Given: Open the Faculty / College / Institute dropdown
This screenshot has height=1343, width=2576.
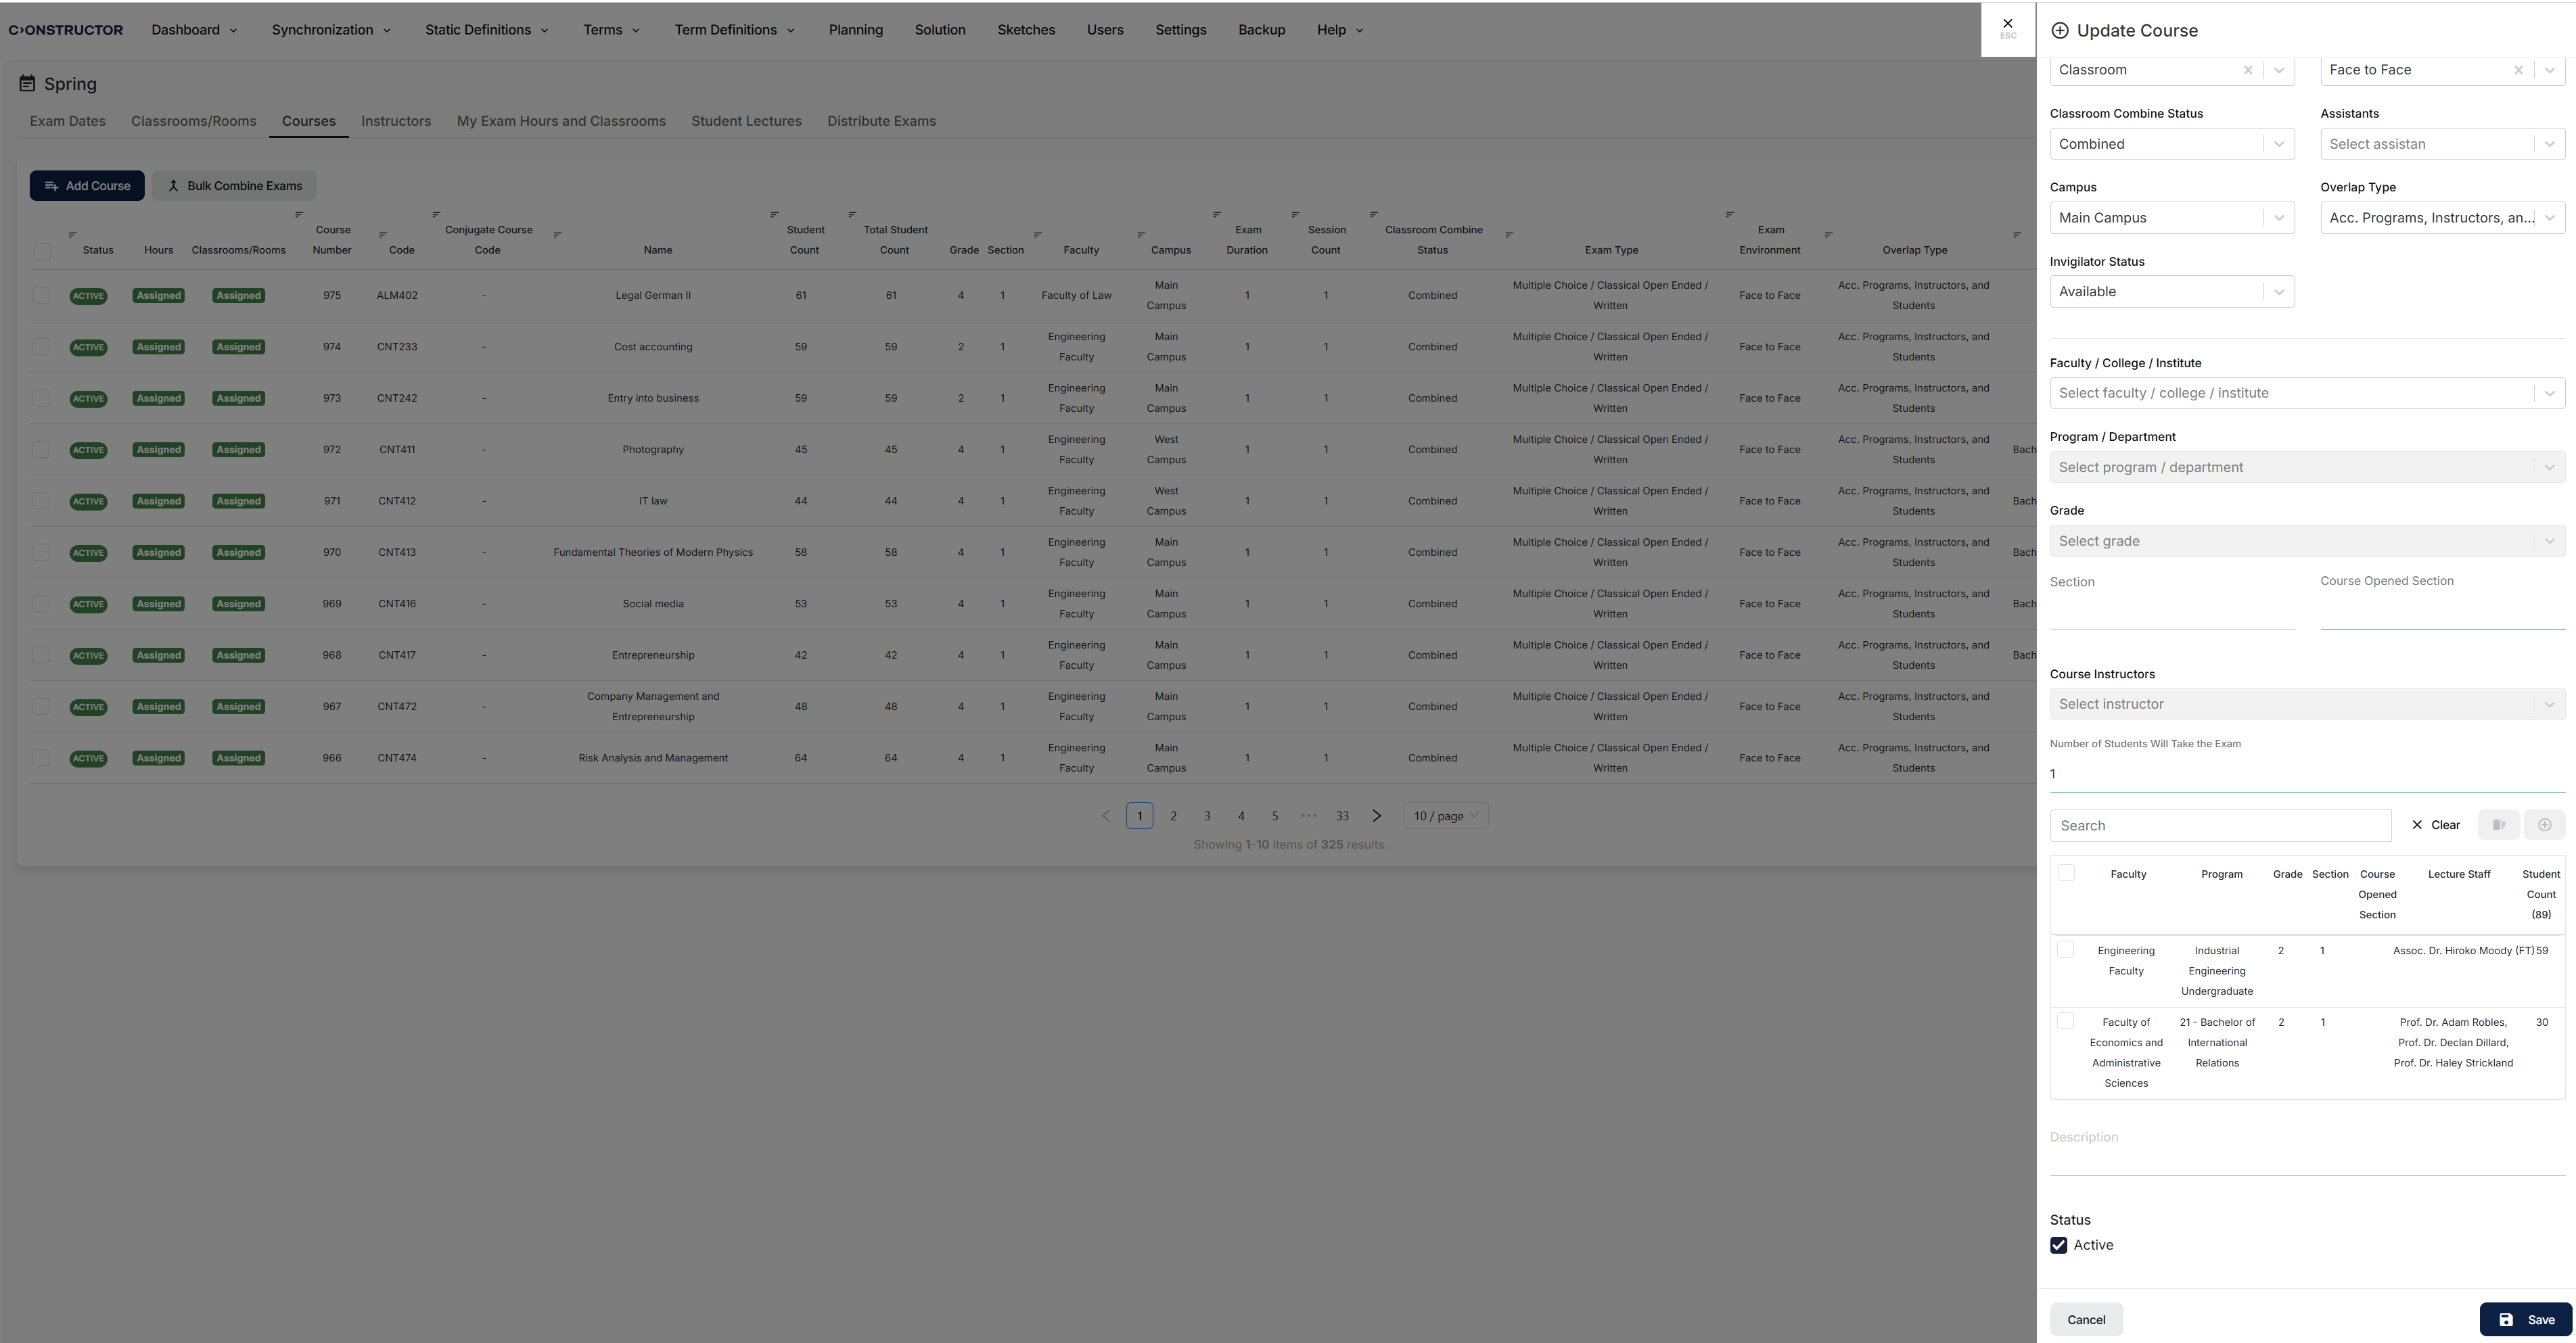Looking at the screenshot, I should click(2307, 393).
